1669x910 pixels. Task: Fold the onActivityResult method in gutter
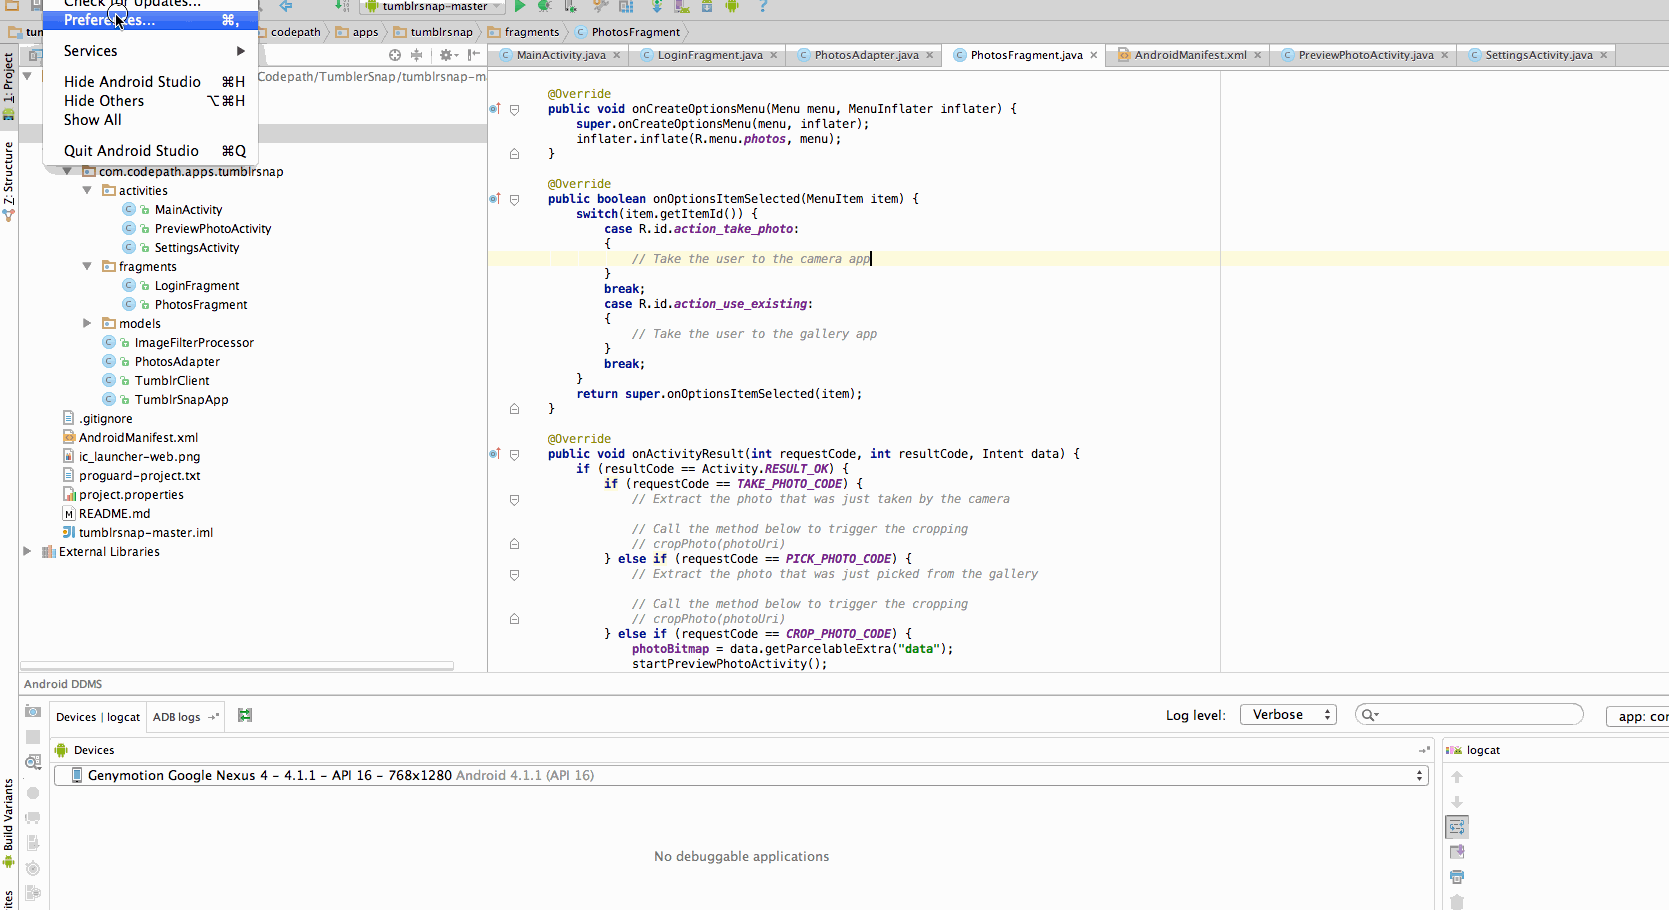click(x=514, y=454)
